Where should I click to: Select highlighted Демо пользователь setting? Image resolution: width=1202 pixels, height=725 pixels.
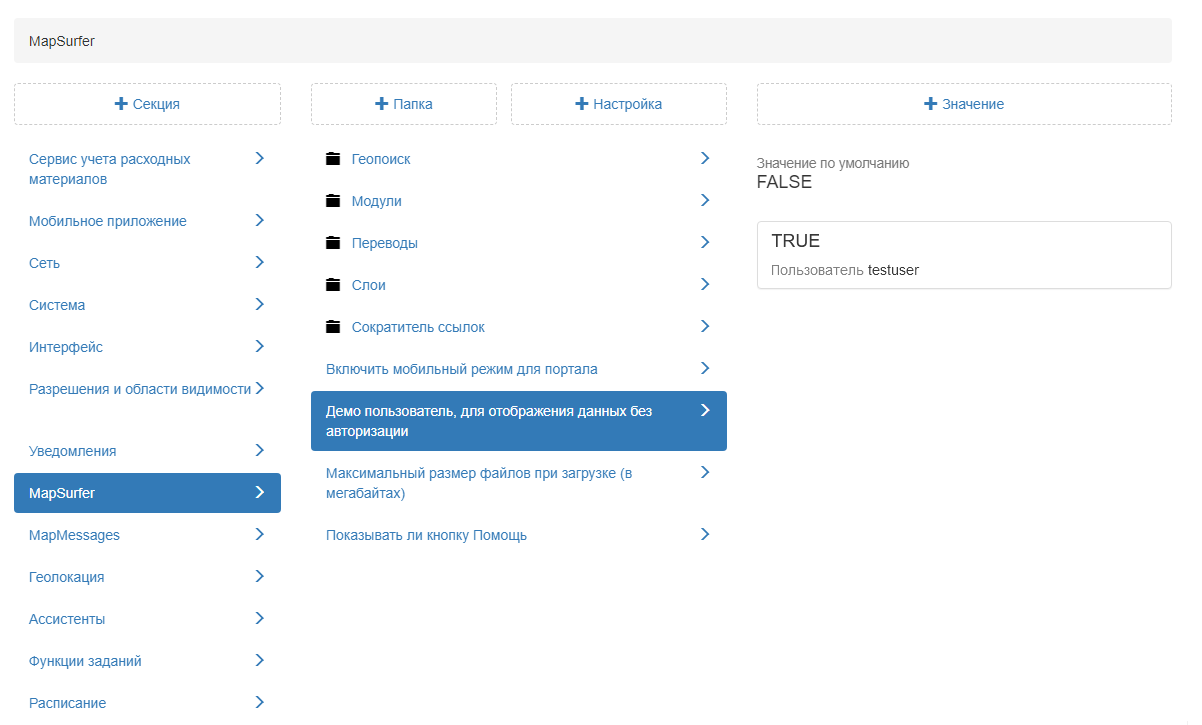pos(519,421)
